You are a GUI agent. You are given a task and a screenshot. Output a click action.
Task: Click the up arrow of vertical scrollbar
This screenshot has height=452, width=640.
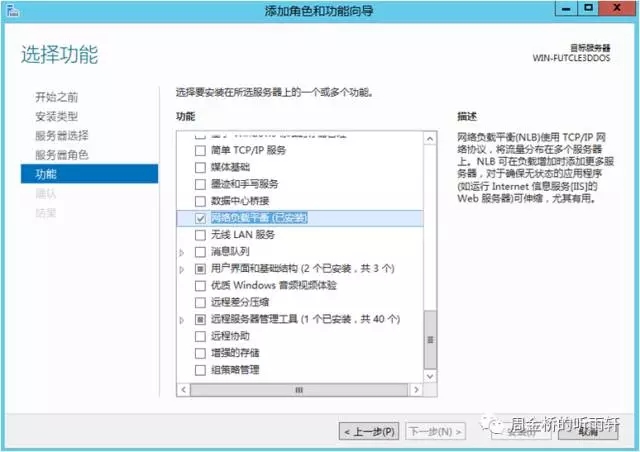click(x=430, y=139)
